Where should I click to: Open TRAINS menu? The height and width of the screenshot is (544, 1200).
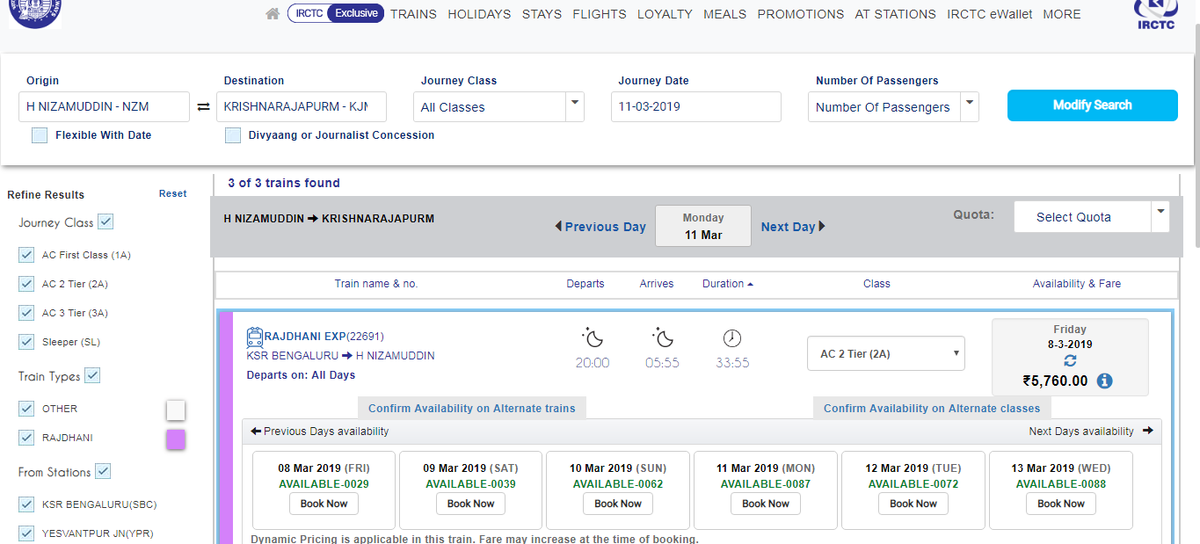[413, 14]
